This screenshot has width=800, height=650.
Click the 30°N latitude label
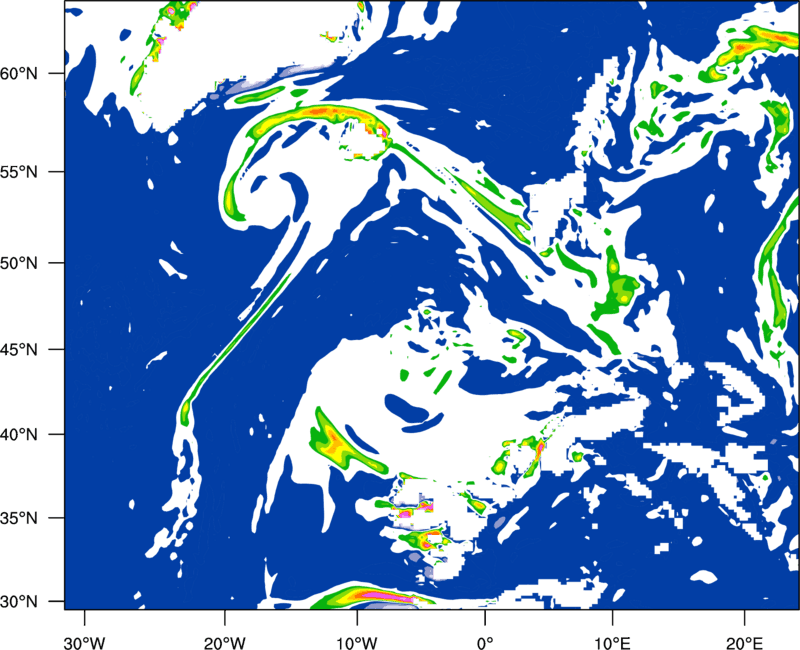click(19, 602)
